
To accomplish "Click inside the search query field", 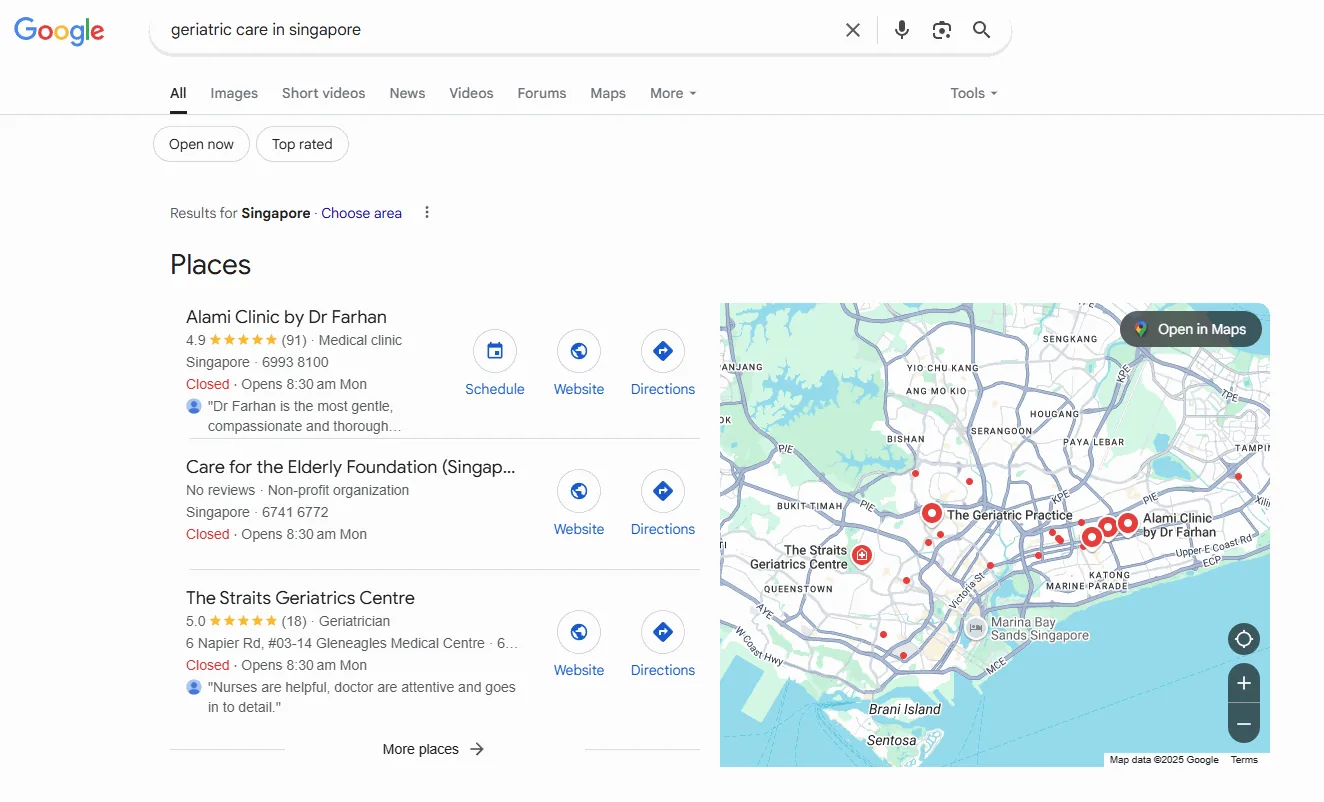I will [x=500, y=30].
